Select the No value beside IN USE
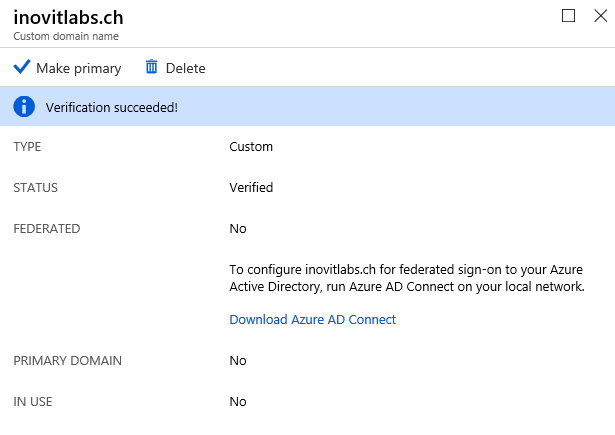 pyautogui.click(x=238, y=402)
